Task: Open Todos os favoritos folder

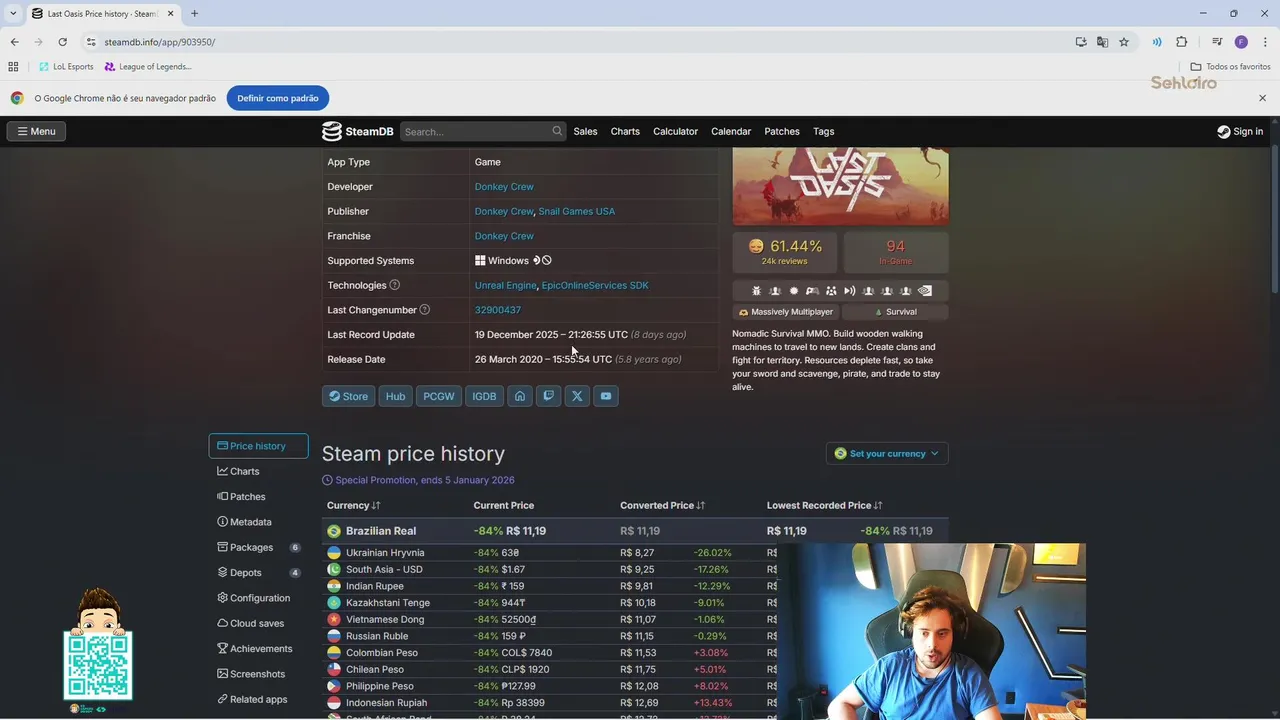Action: pyautogui.click(x=1230, y=67)
